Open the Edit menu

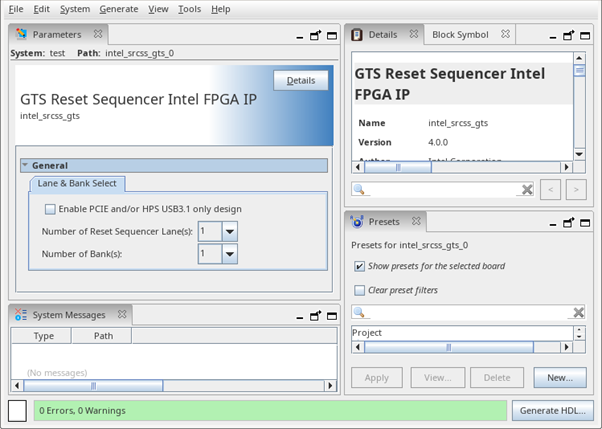coord(41,9)
